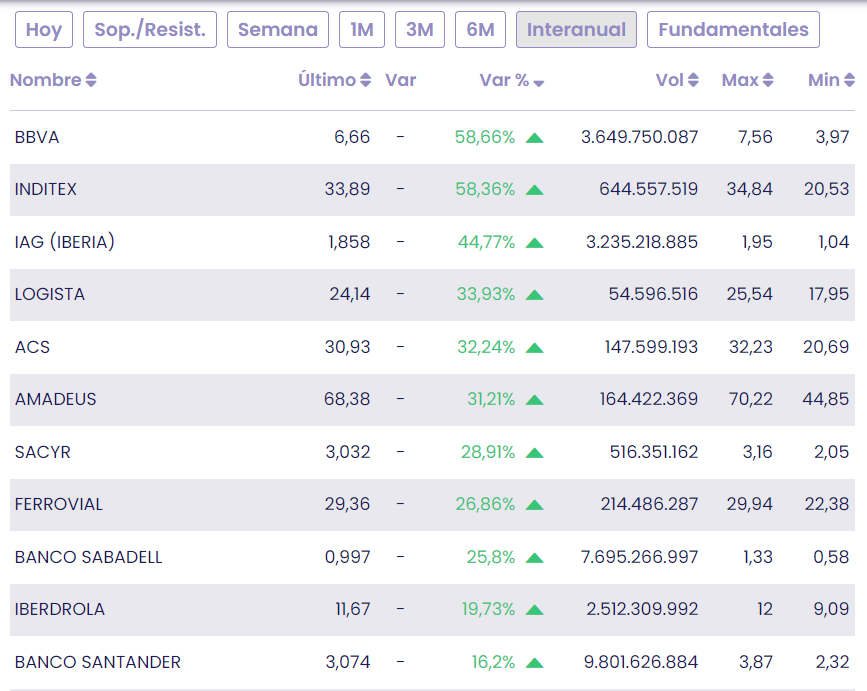The height and width of the screenshot is (691, 867).
Task: Click green up arrow for BBVA
Action: [535, 138]
